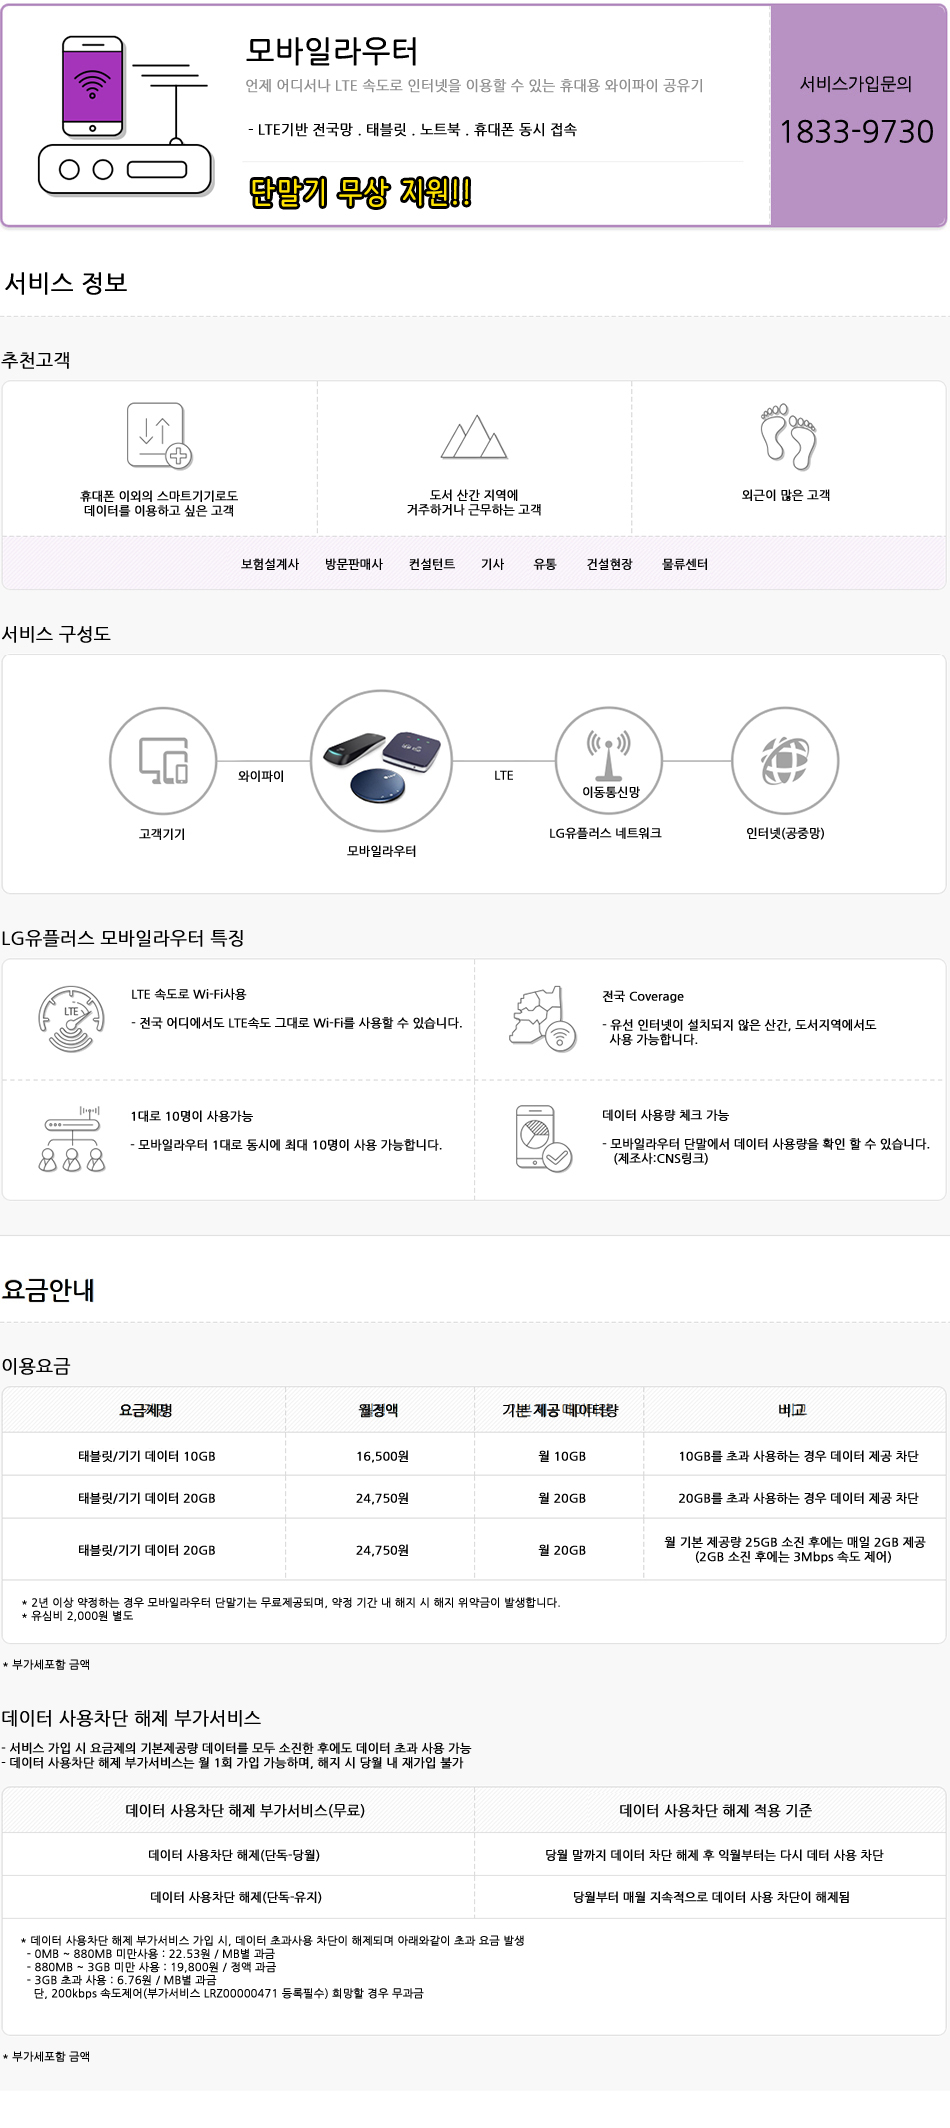Click the service inquiry phone number 1833-9730
Image resolution: width=950 pixels, height=2128 pixels.
click(x=856, y=131)
